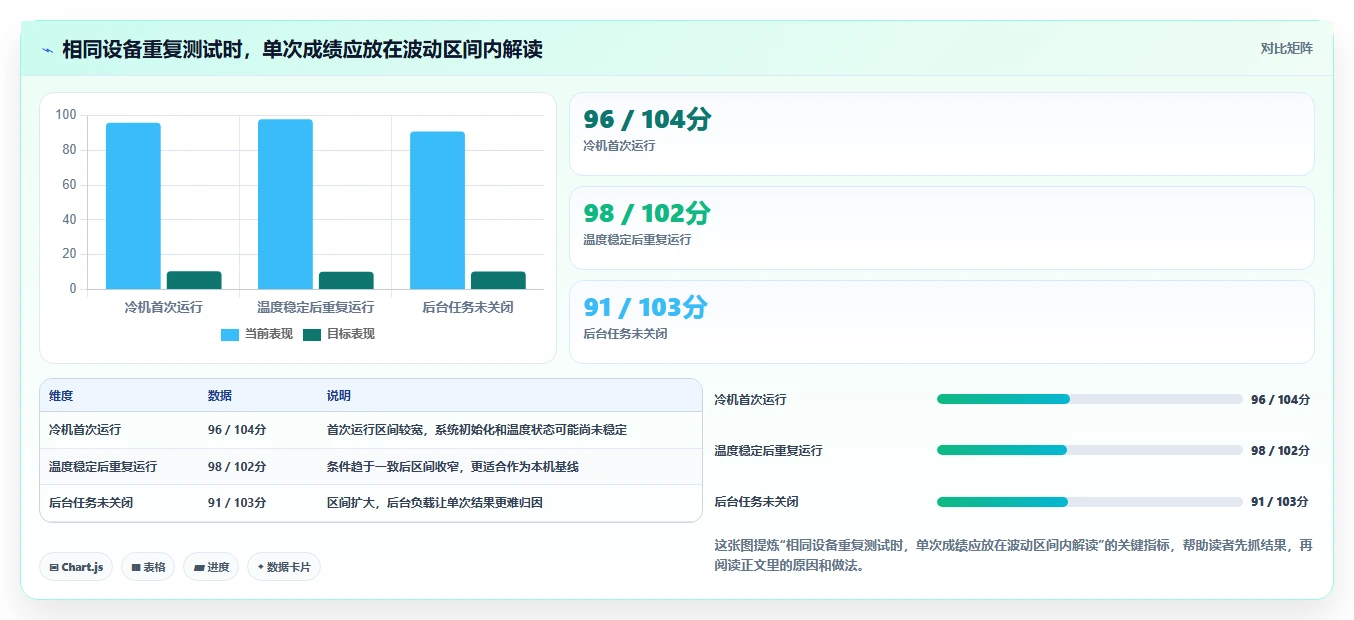1354x620 pixels.
Task: Click the dark green bar for 后台任务未关闭
Action: (x=498, y=280)
